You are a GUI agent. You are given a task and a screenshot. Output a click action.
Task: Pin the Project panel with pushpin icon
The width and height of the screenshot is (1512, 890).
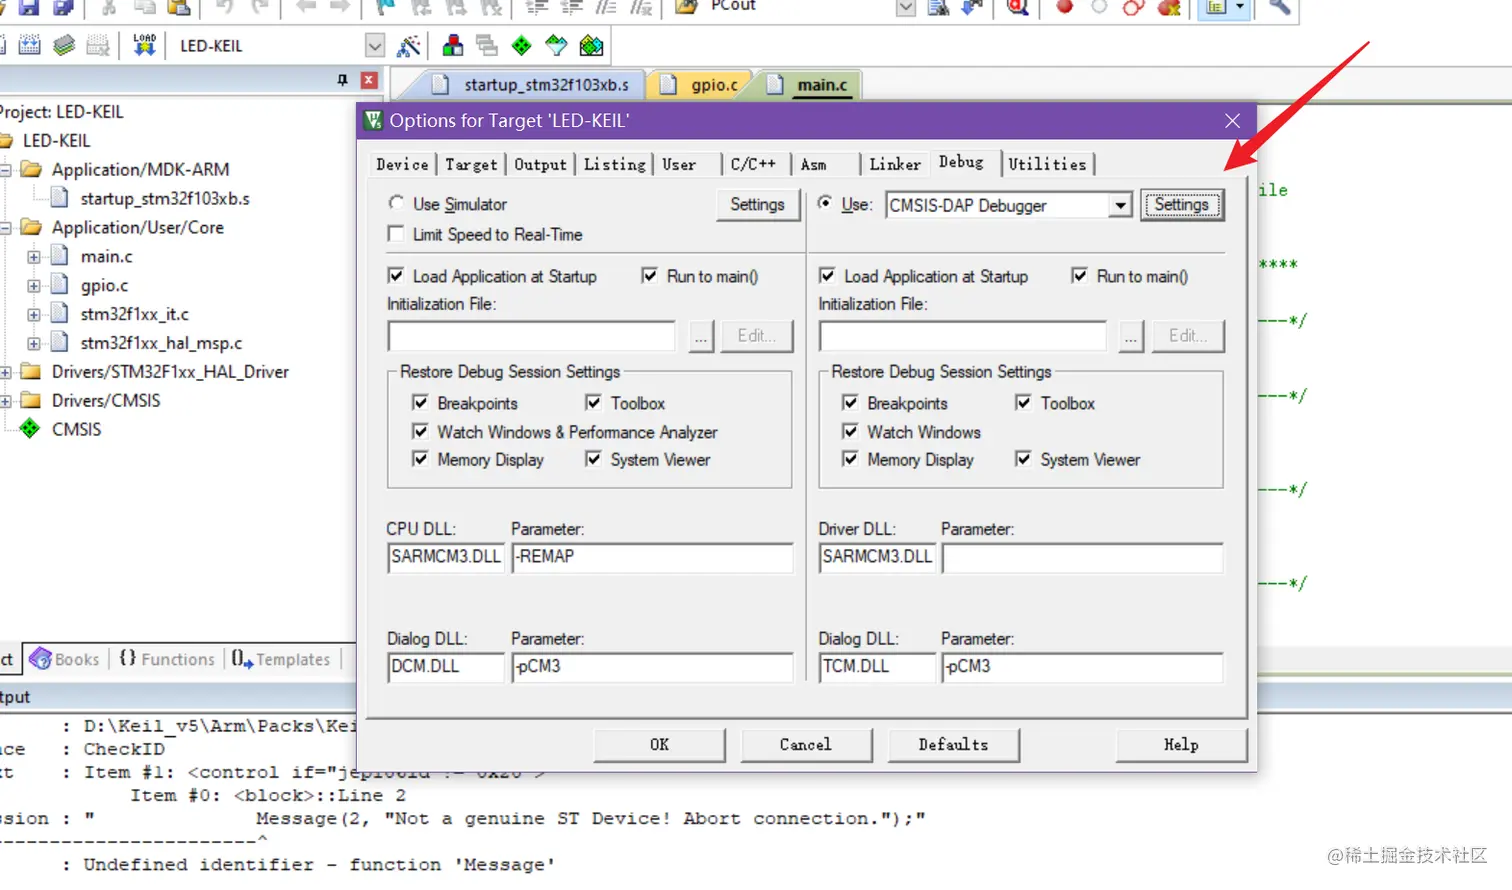coord(343,80)
